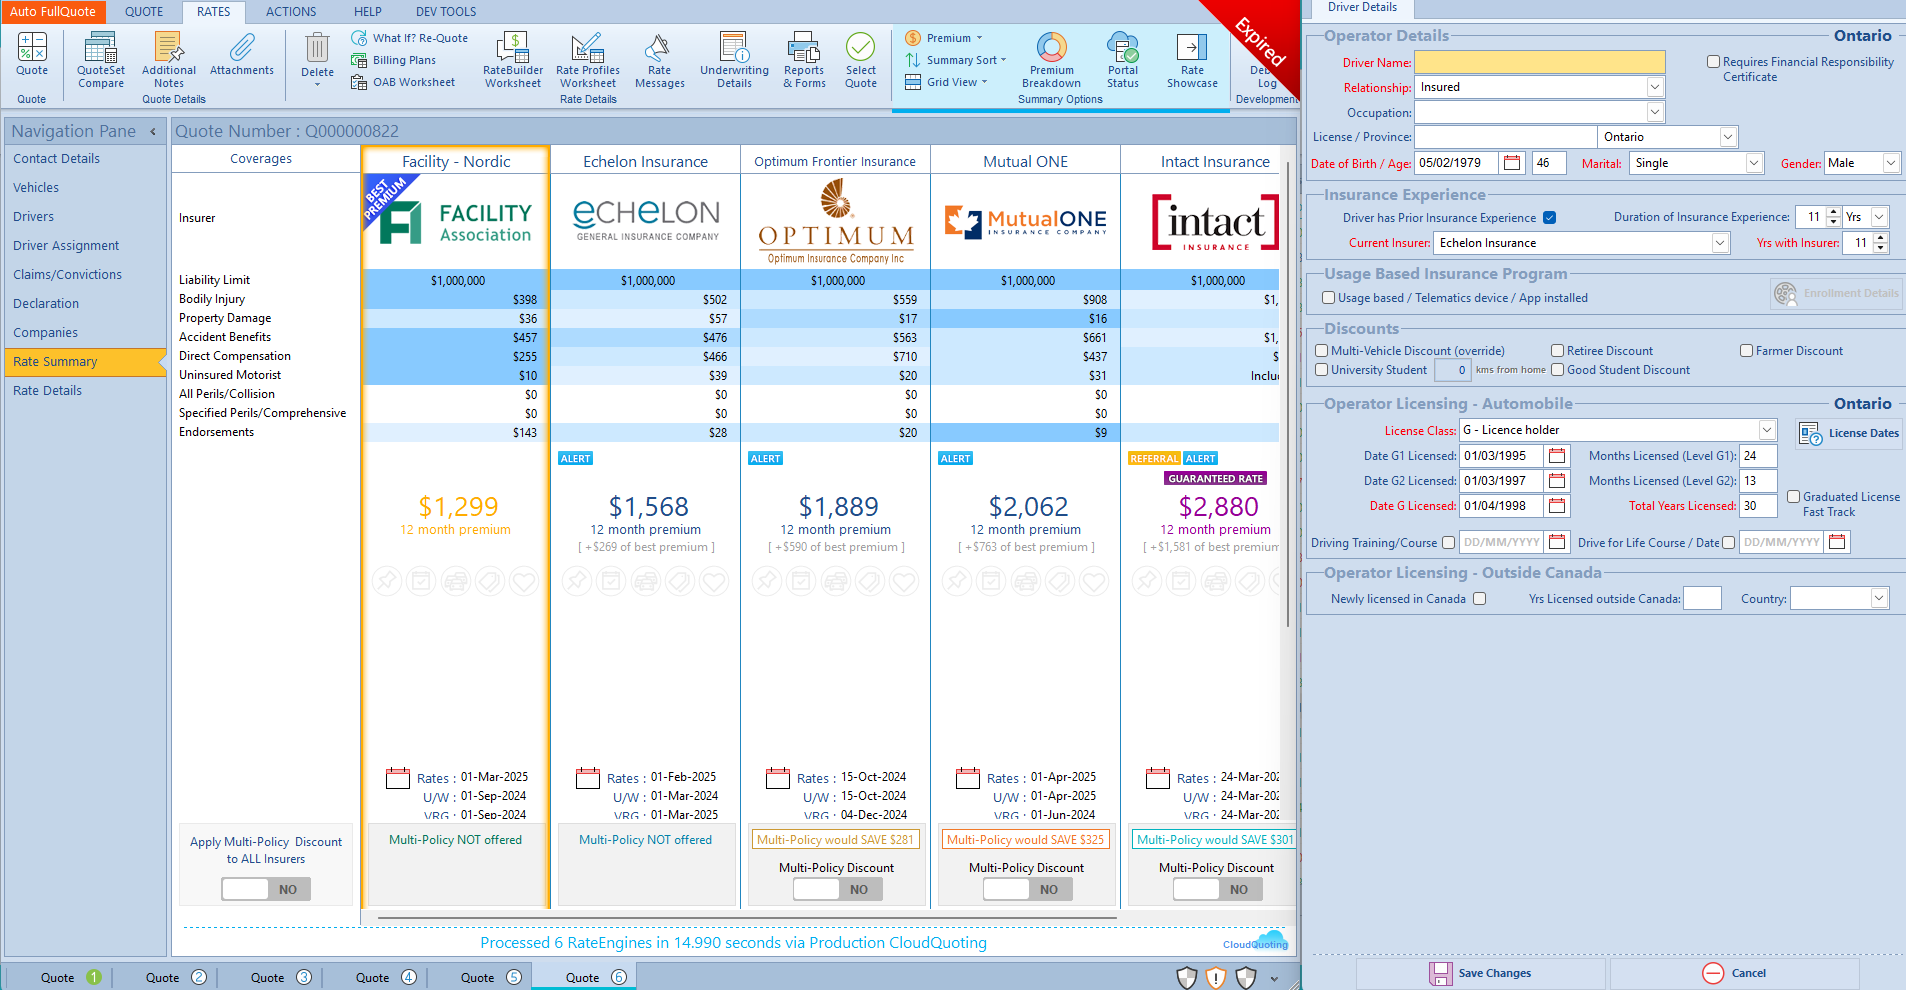Open License Dates icon button
The image size is (1906, 990).
click(1849, 433)
